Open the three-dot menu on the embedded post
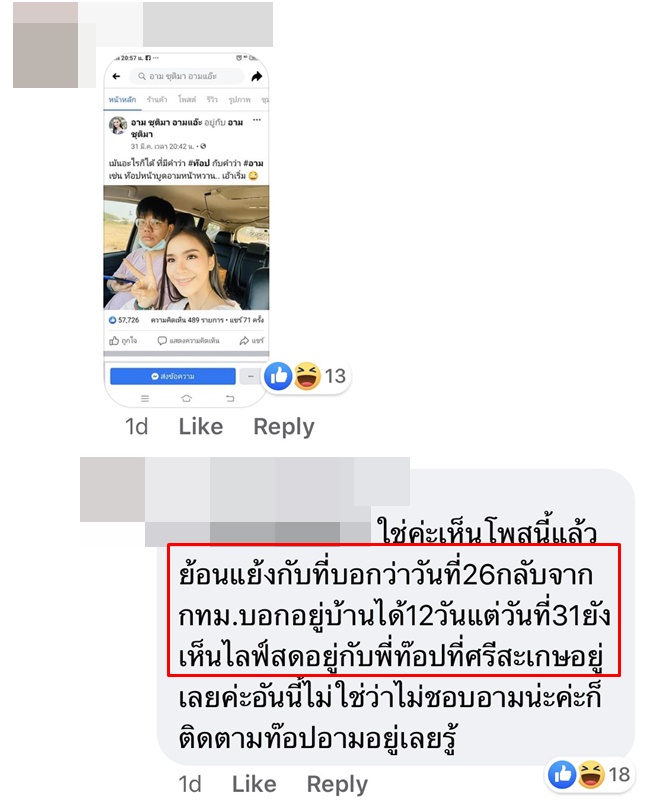 tap(257, 120)
